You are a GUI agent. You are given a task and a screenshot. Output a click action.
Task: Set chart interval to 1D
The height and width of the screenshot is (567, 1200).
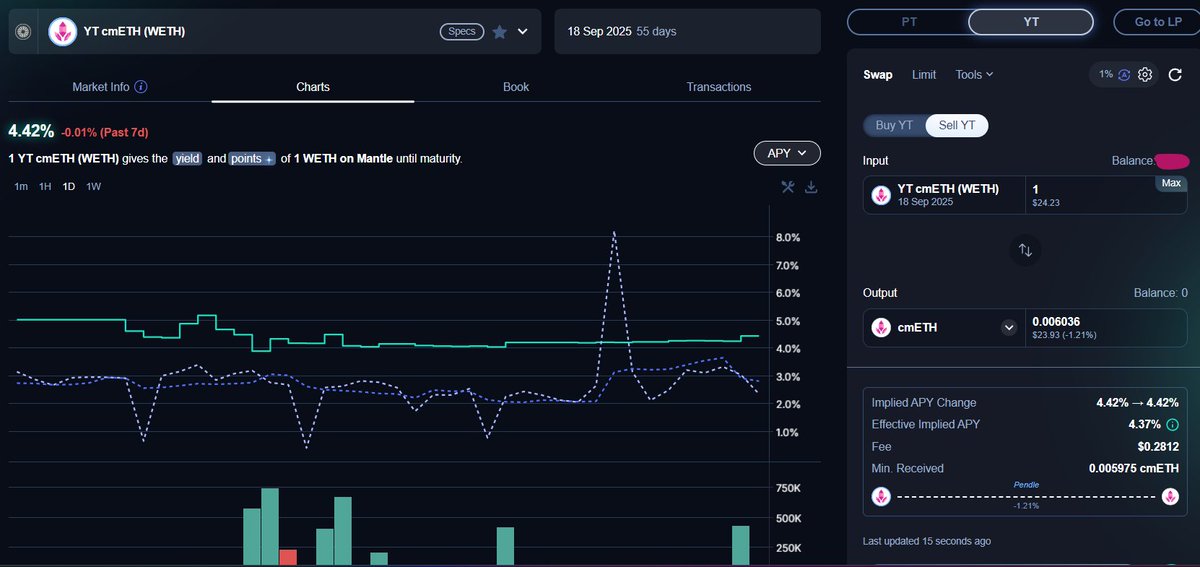click(69, 187)
